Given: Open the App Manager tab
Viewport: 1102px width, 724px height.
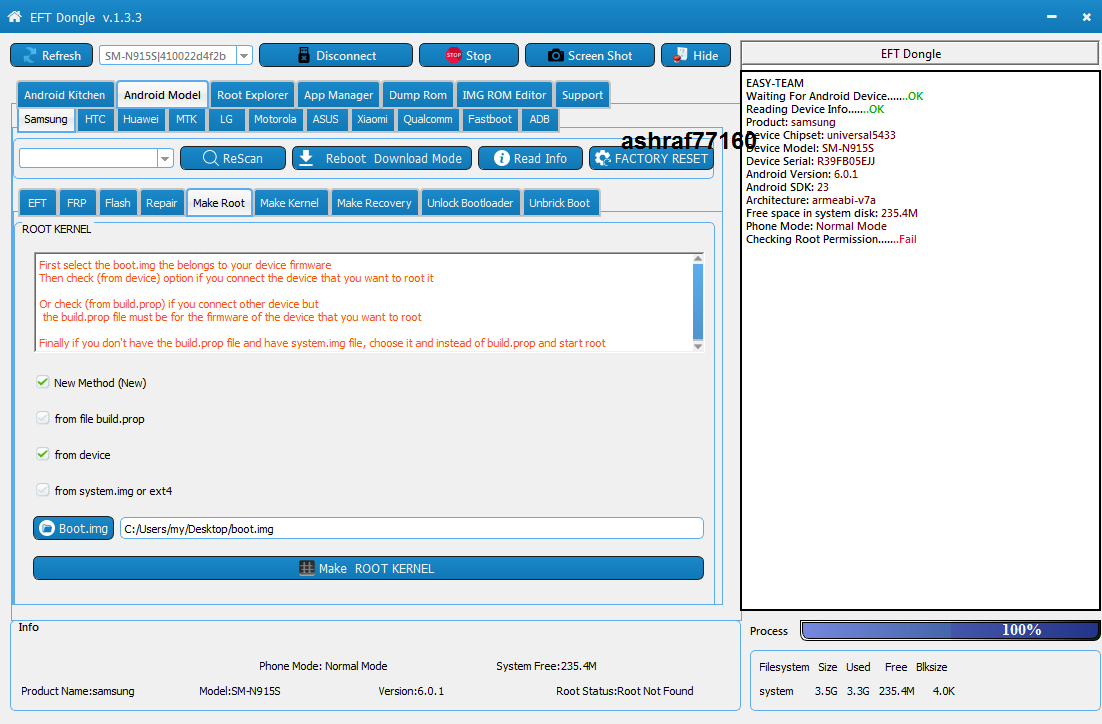Looking at the screenshot, I should coord(338,95).
